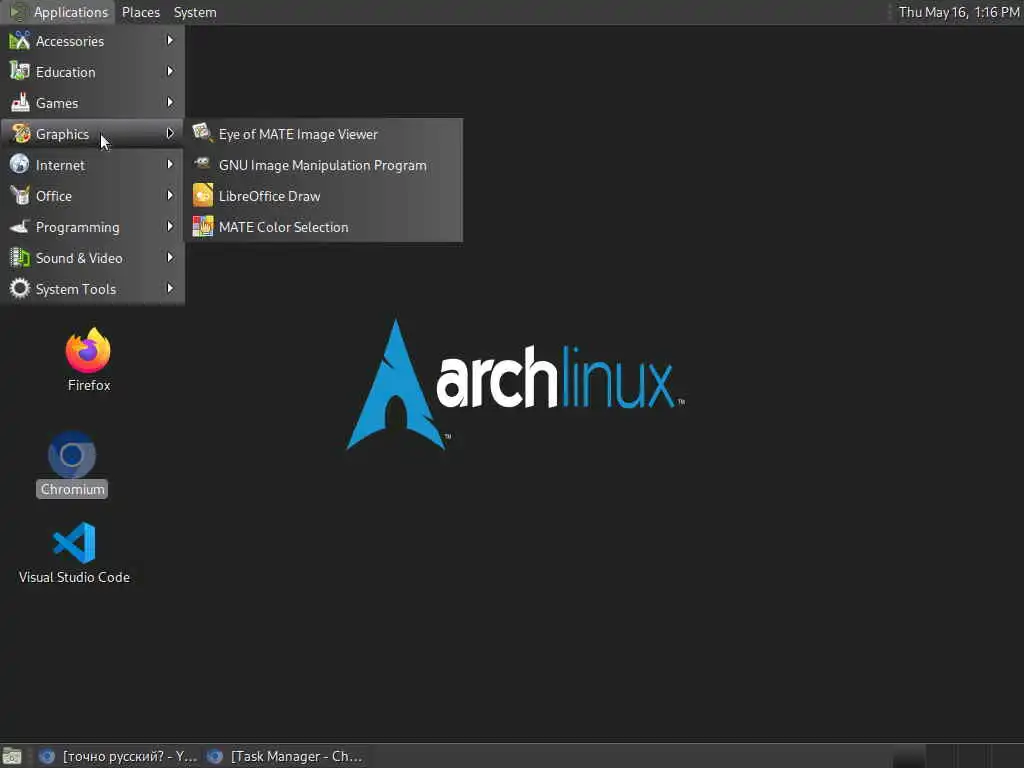Select the Chromium desktop icon
1024x768 pixels.
tap(72, 455)
